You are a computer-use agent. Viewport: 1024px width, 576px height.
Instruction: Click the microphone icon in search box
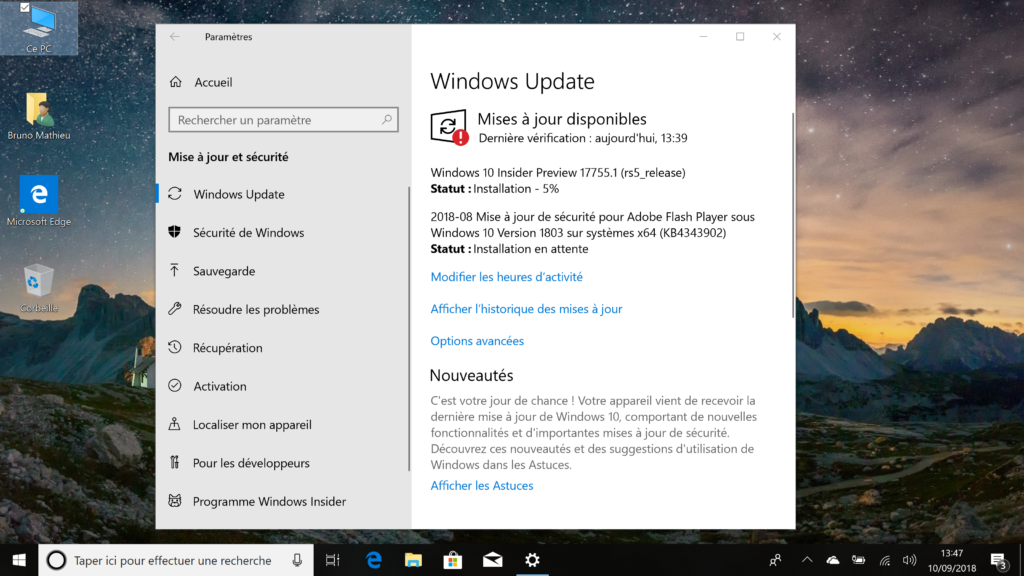[297, 560]
